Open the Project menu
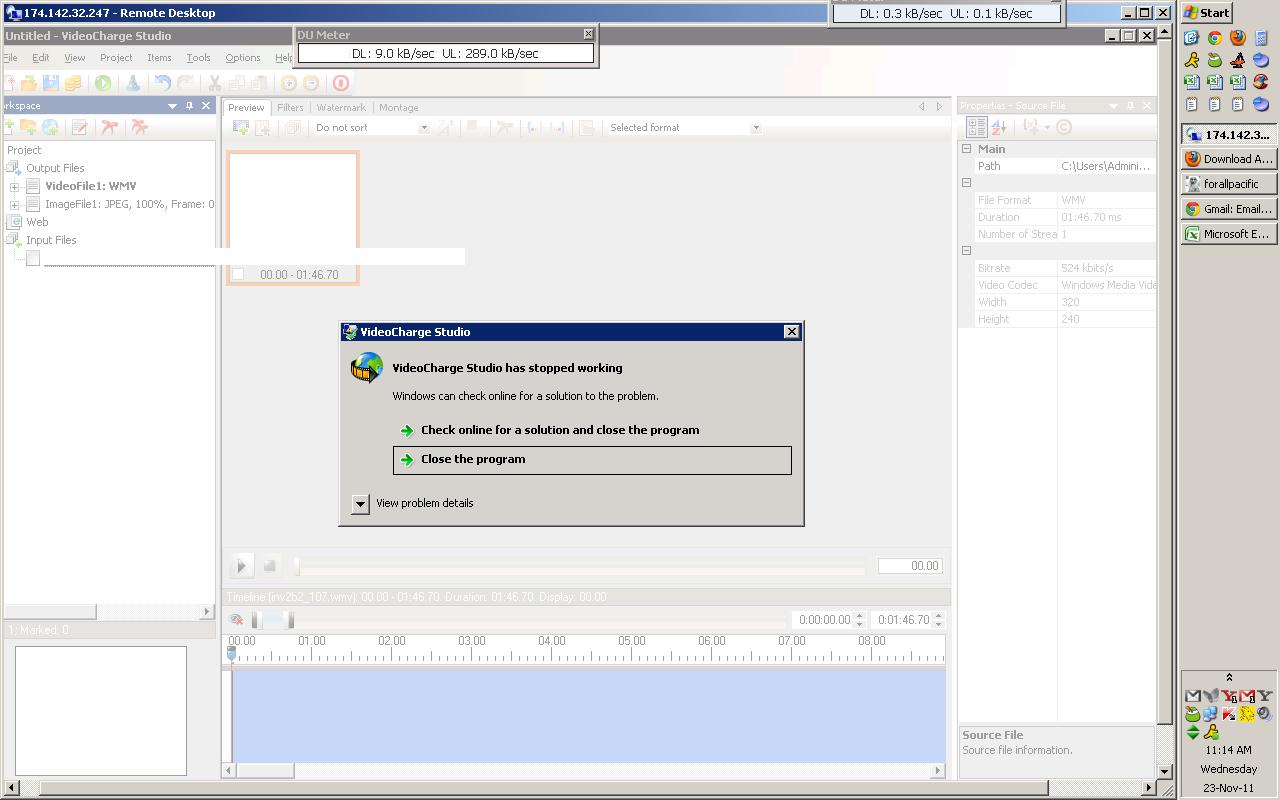This screenshot has height=800, width=1280. pos(116,58)
